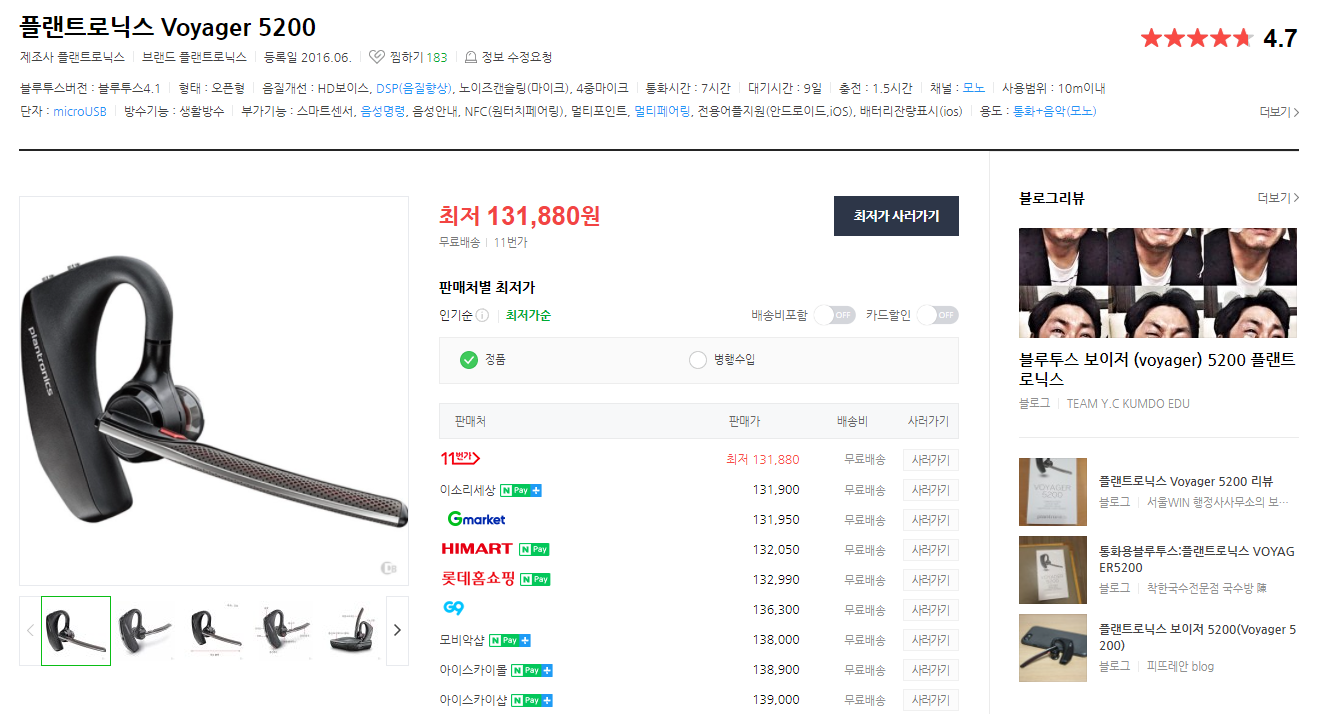1331x714 pixels.
Task: Toggle the 배송비포함 switch
Action: point(834,315)
